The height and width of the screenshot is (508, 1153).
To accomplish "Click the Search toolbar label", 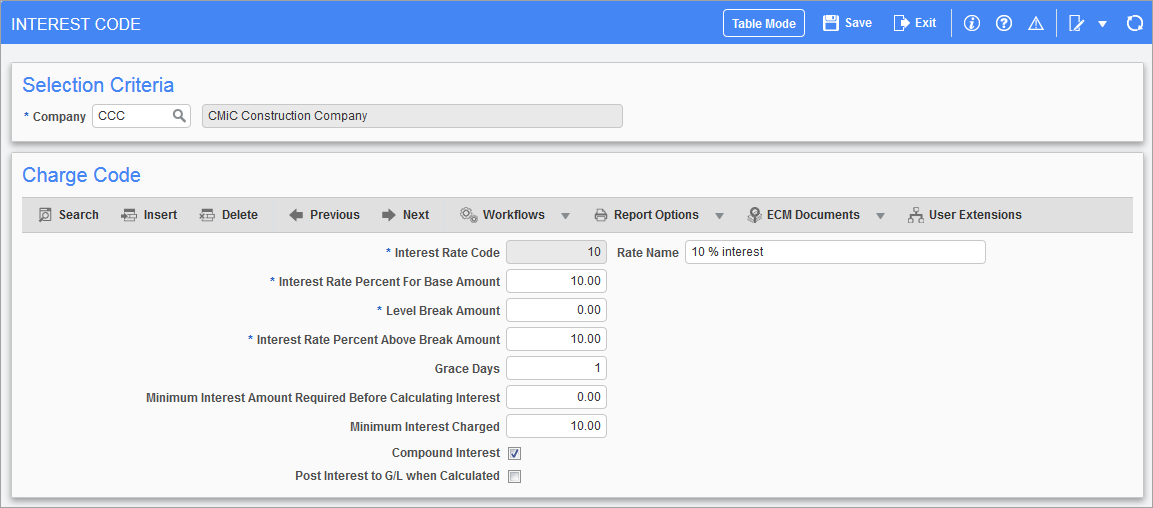I will [x=79, y=215].
